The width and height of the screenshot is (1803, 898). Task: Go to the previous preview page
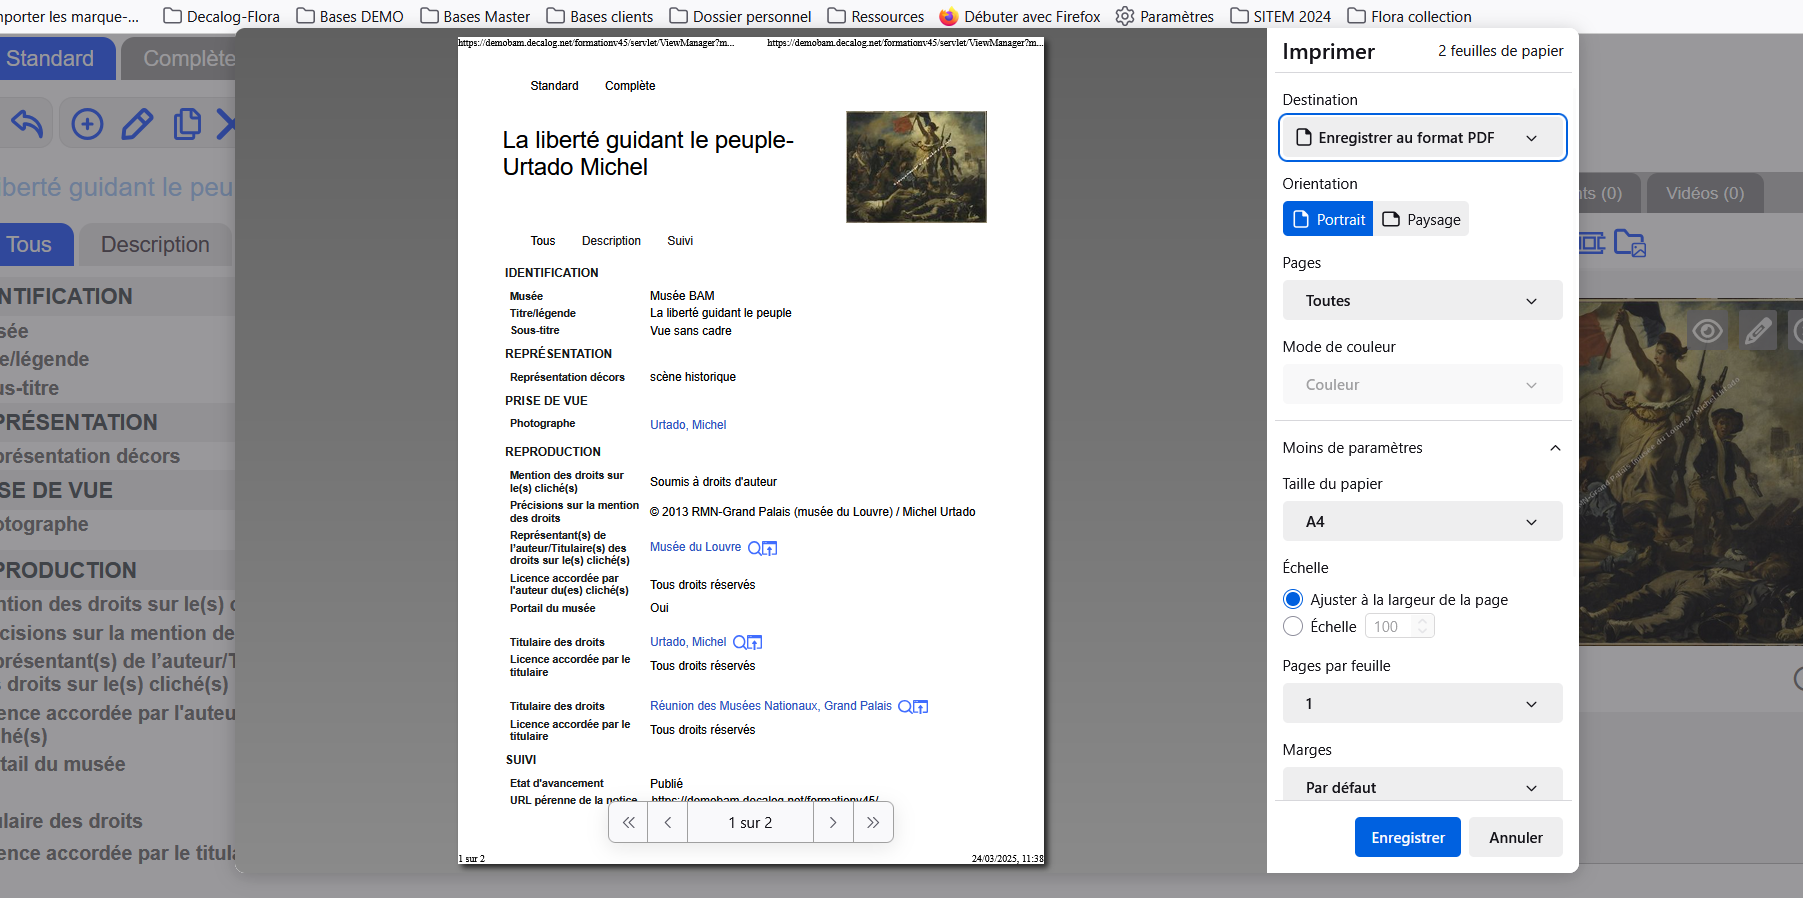pos(667,822)
